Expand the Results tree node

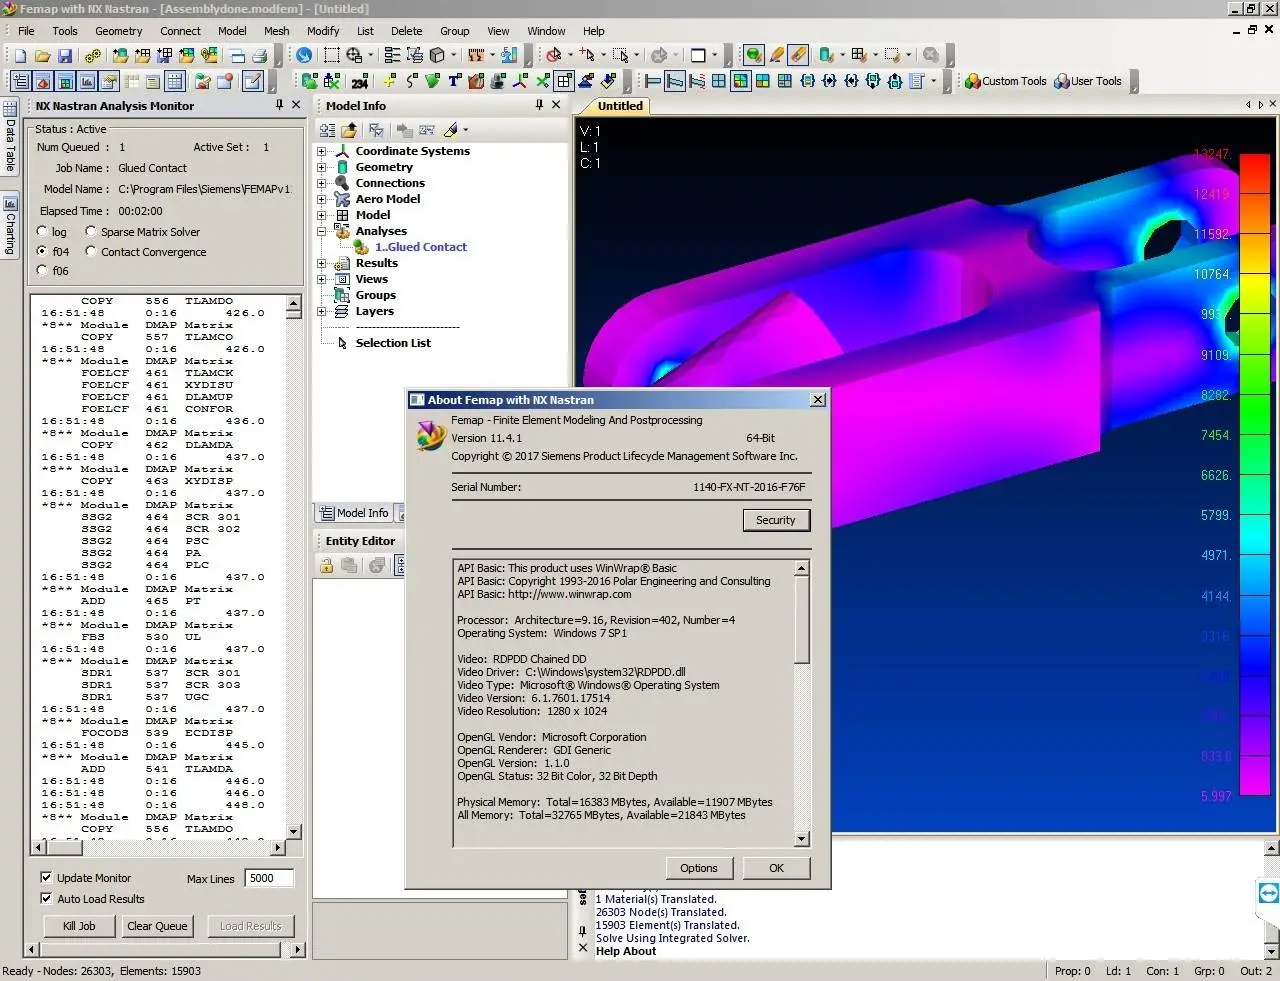[x=322, y=263]
